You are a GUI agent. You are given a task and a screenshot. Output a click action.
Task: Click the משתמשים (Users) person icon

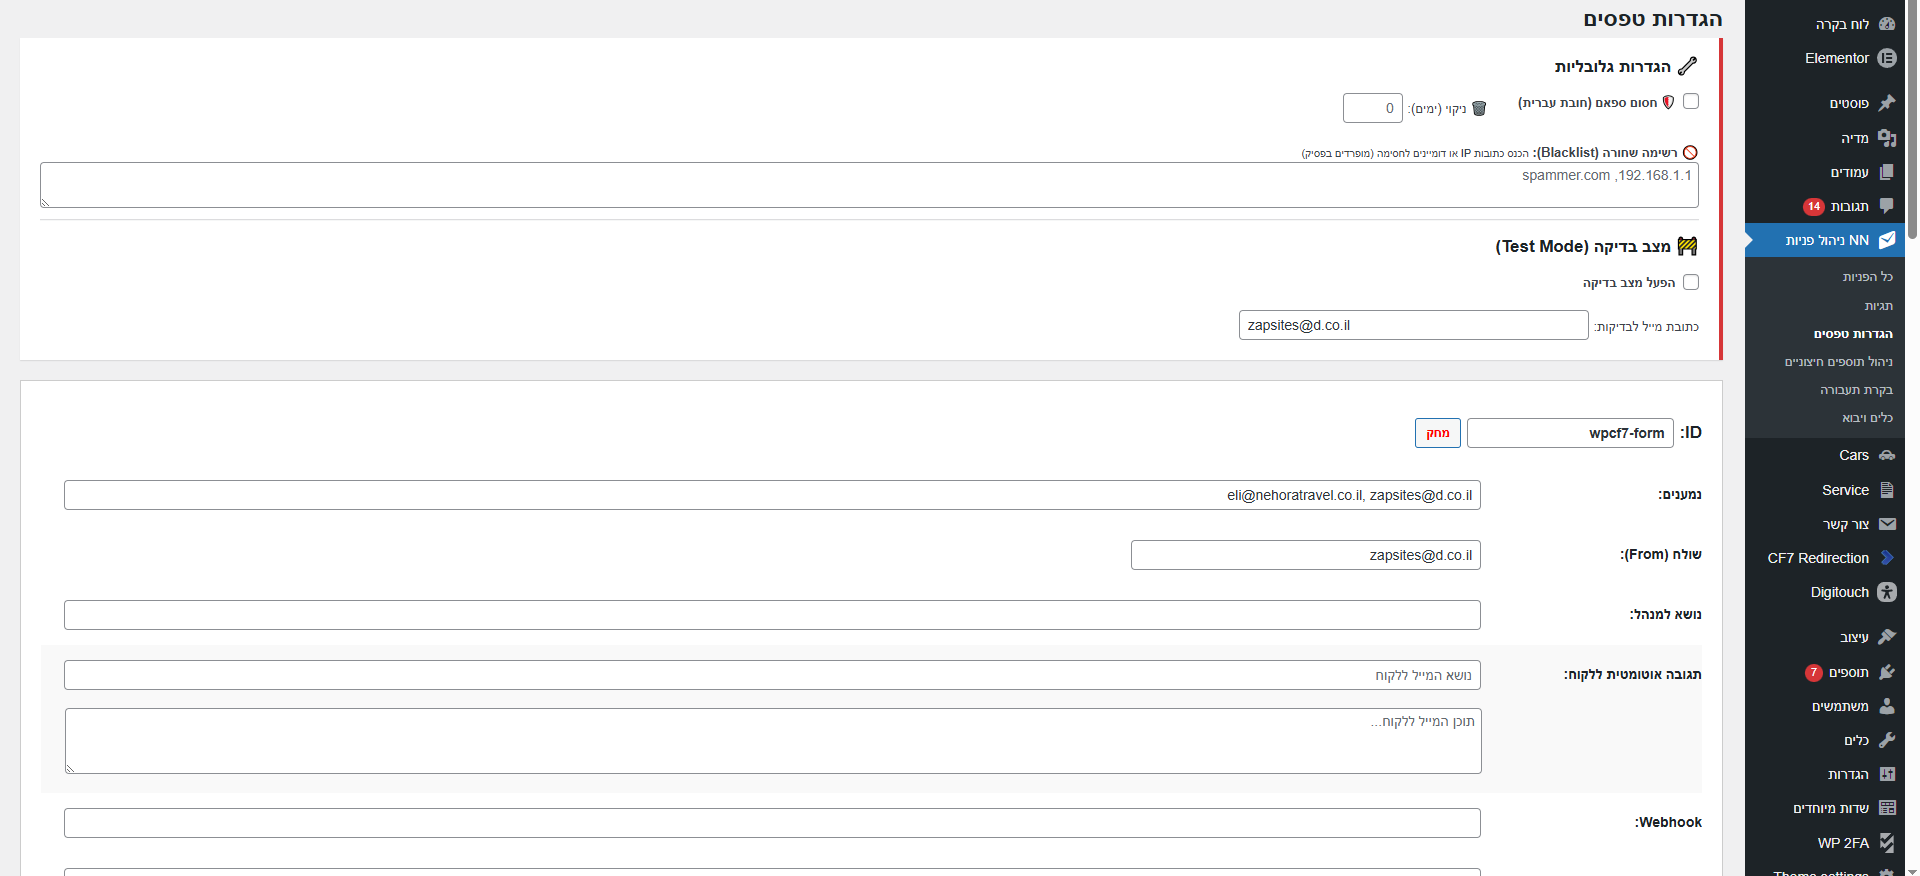click(x=1886, y=706)
